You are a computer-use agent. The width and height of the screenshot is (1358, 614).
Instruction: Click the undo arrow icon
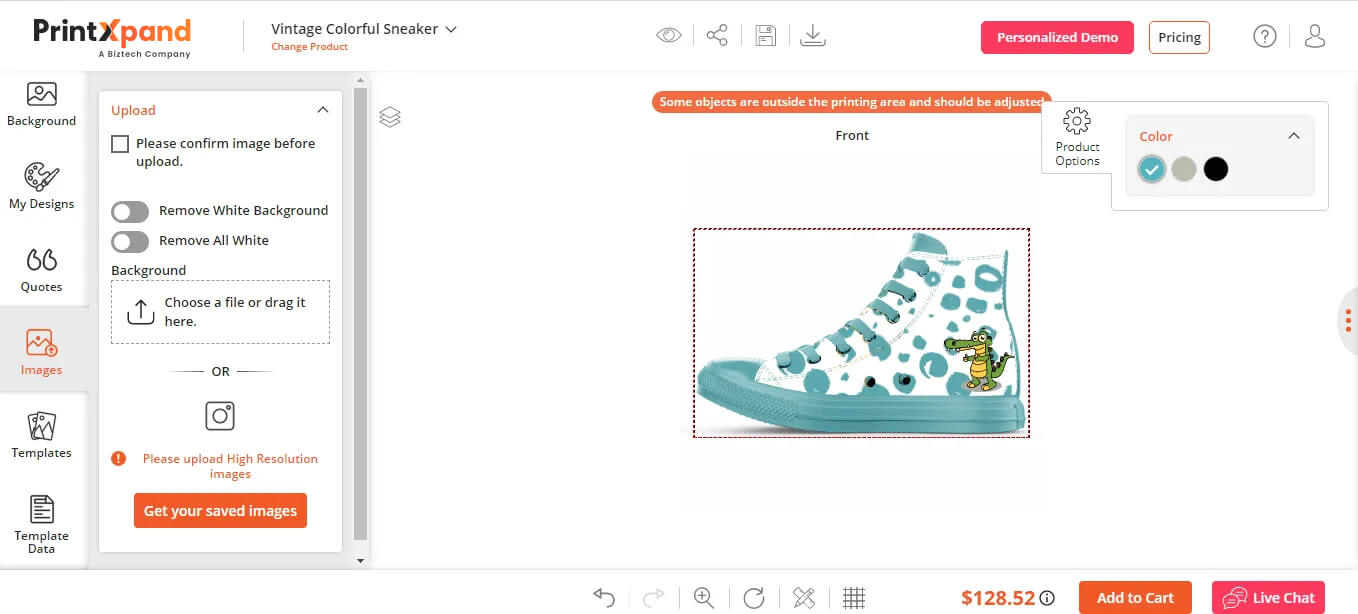604,597
